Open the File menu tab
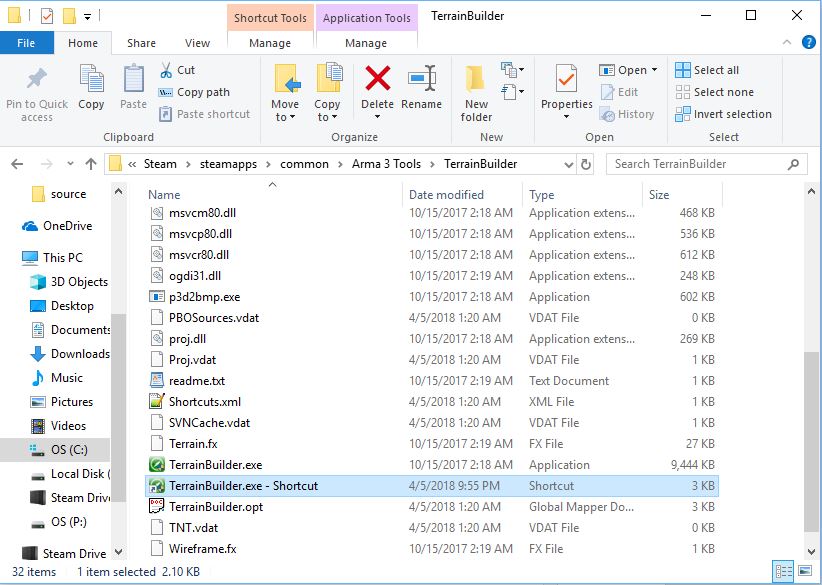The image size is (822, 585). pos(26,43)
